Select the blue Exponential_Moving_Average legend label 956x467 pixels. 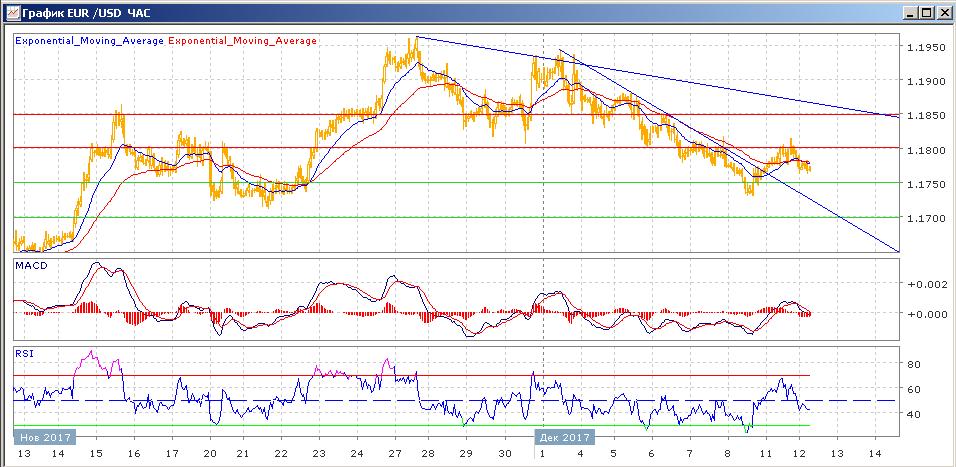[88, 41]
